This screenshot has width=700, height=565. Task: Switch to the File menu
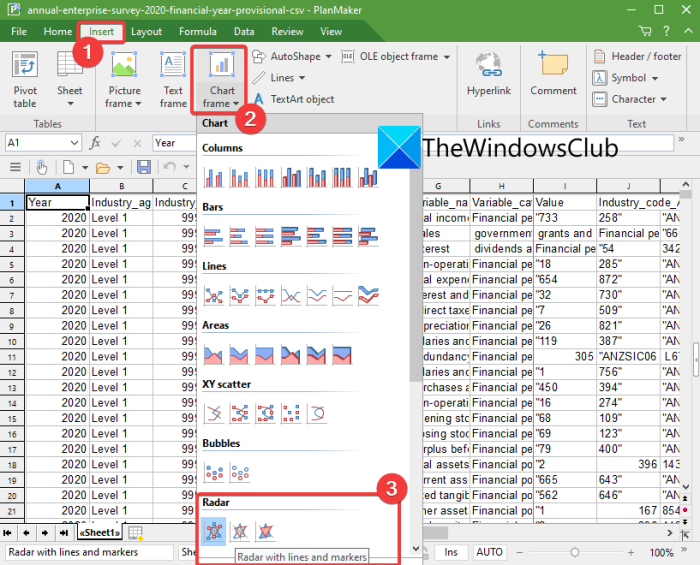[x=19, y=32]
